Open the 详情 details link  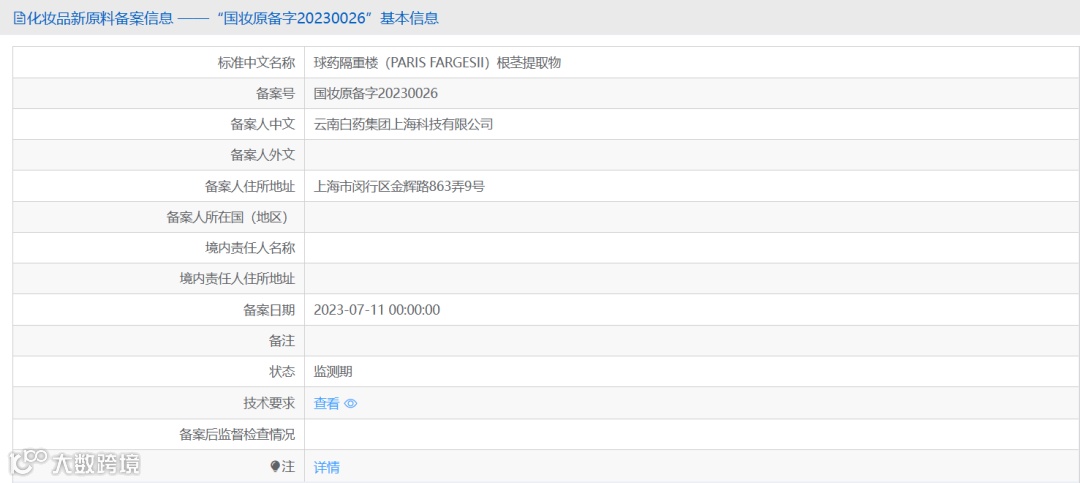click(x=326, y=467)
